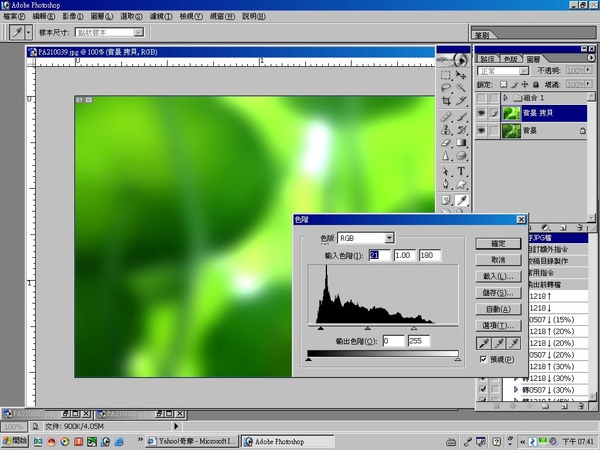
Task: Open the 圖層(L) menu
Action: (x=102, y=16)
